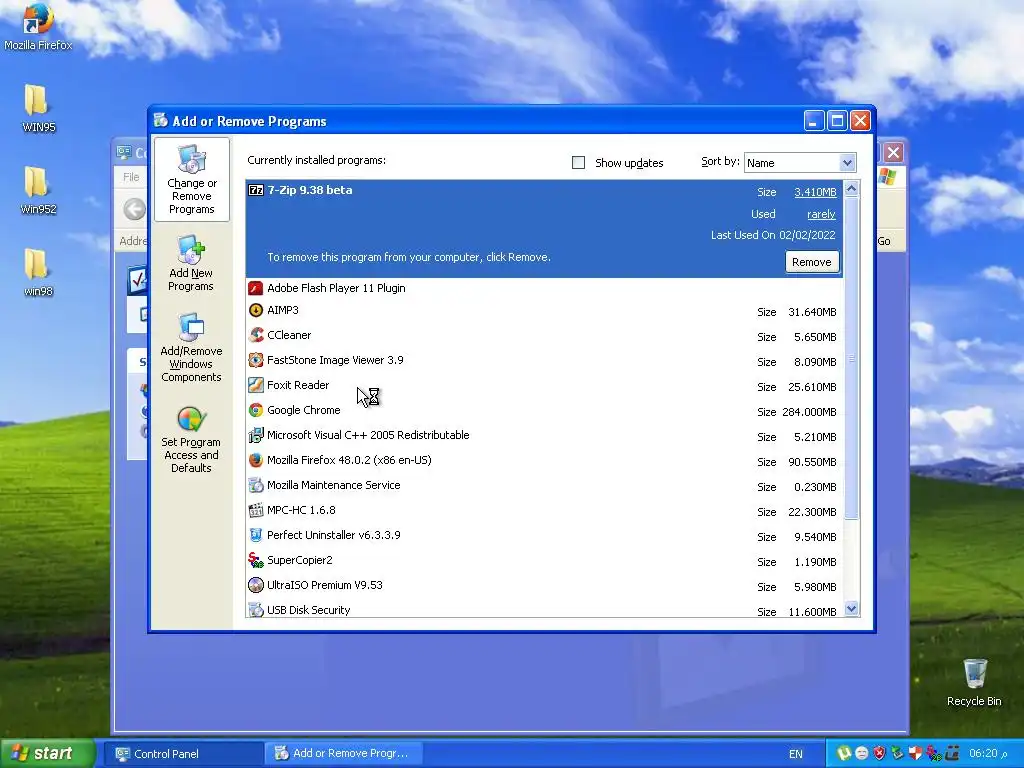Click the 284.000MB Chrome size value
The height and width of the screenshot is (768, 1024).
pos(808,412)
